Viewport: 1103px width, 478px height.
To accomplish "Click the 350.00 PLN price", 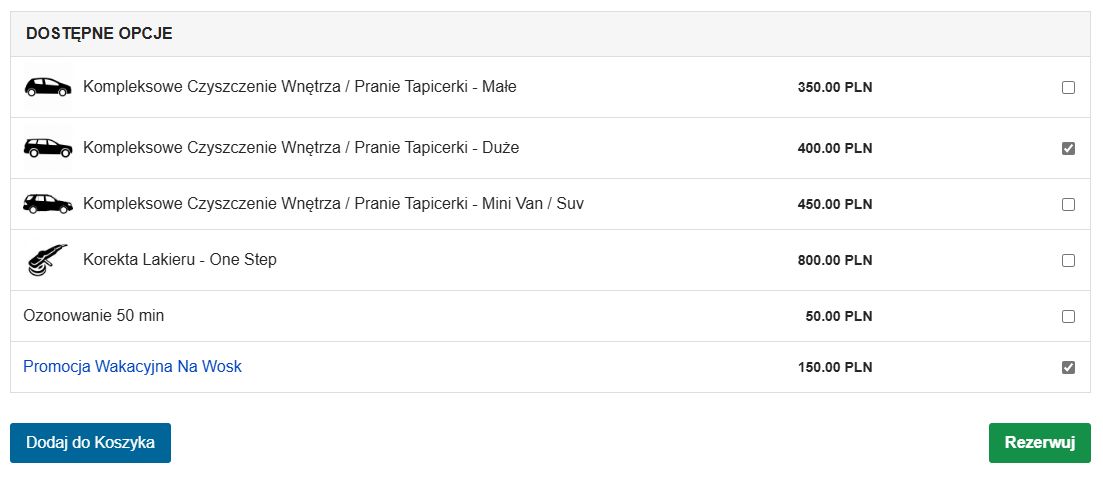I will (835, 87).
